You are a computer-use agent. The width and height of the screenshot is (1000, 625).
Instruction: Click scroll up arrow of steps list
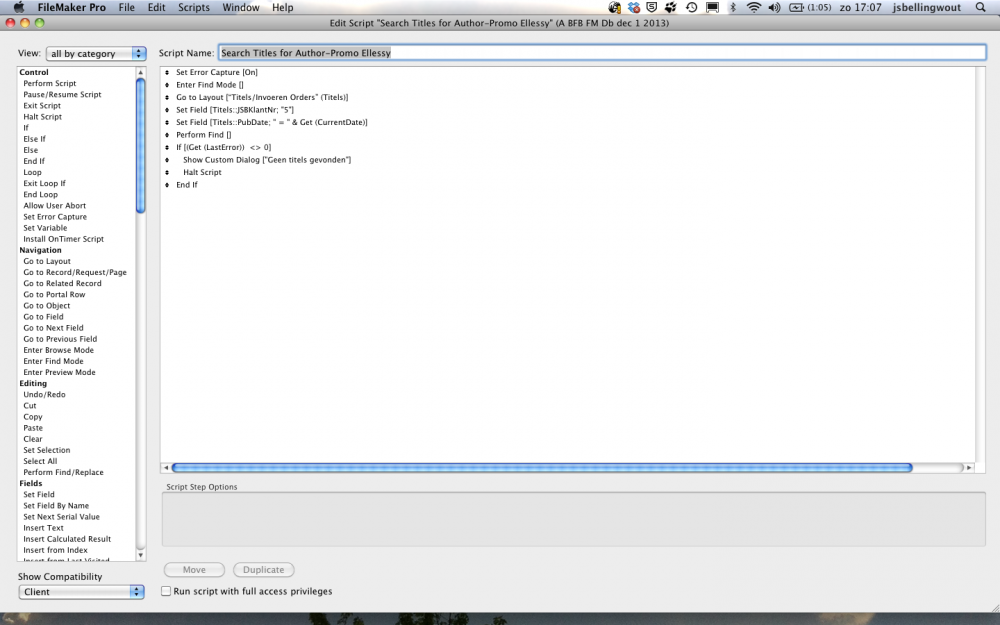click(x=140, y=73)
